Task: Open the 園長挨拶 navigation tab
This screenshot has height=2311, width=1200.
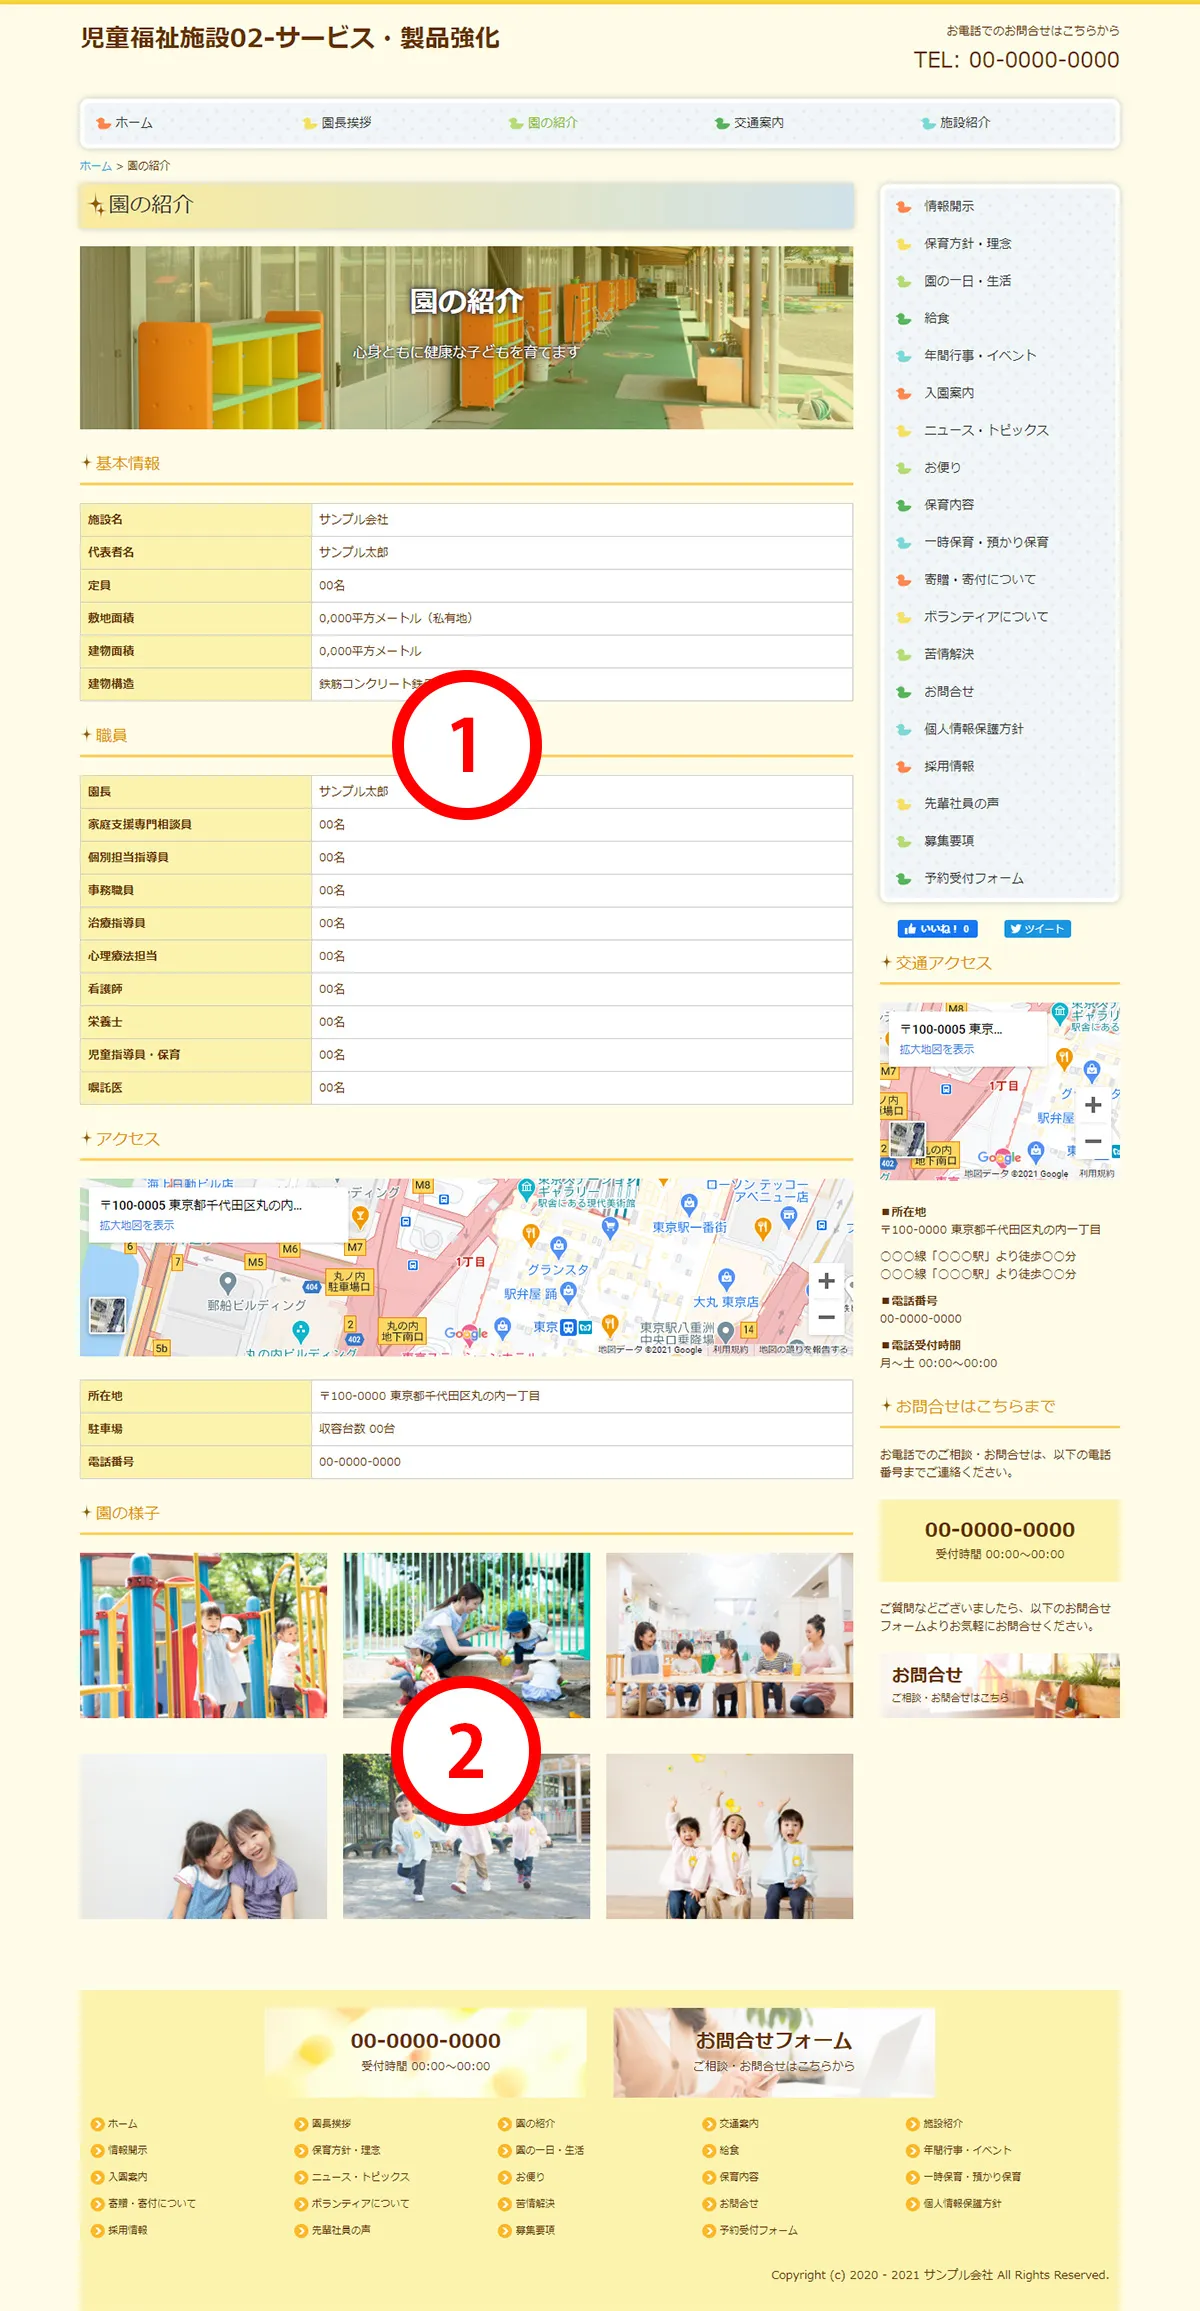Action: (346, 123)
